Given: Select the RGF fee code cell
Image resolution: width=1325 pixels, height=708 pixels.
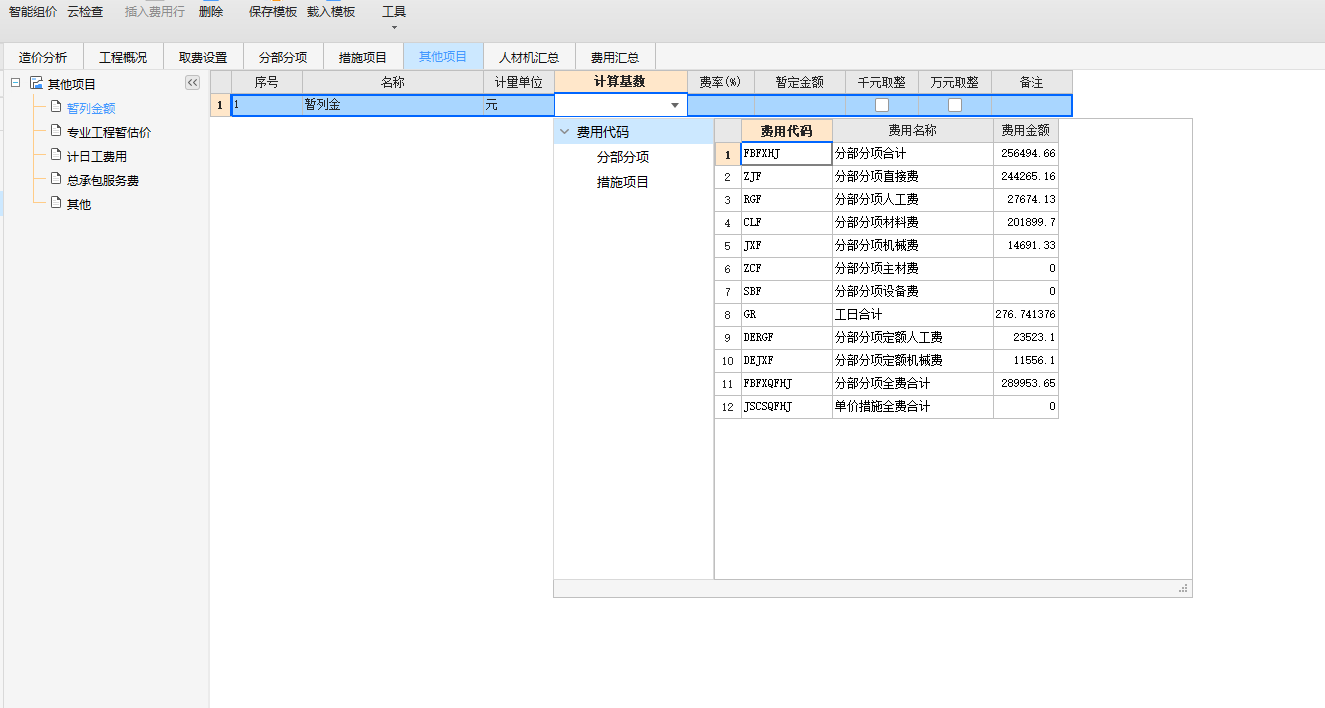Looking at the screenshot, I should [787, 200].
